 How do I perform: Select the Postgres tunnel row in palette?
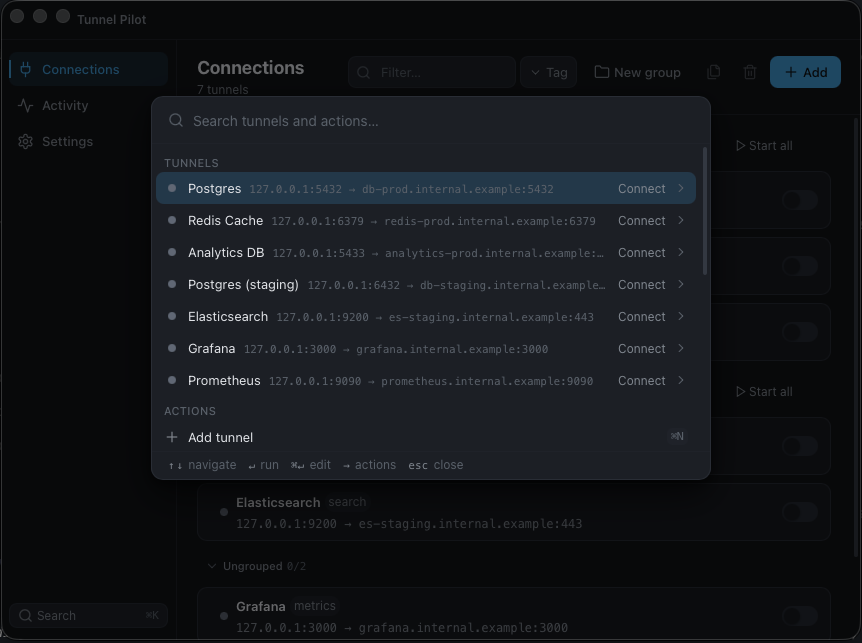point(426,189)
